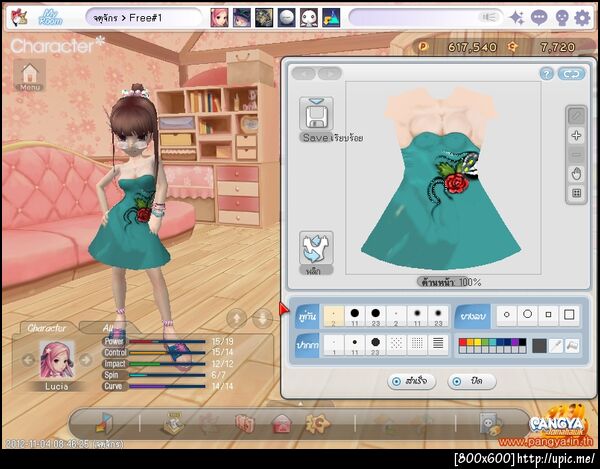600x469 pixels.
Task: Choose the large circle eraser
Action: (527, 315)
